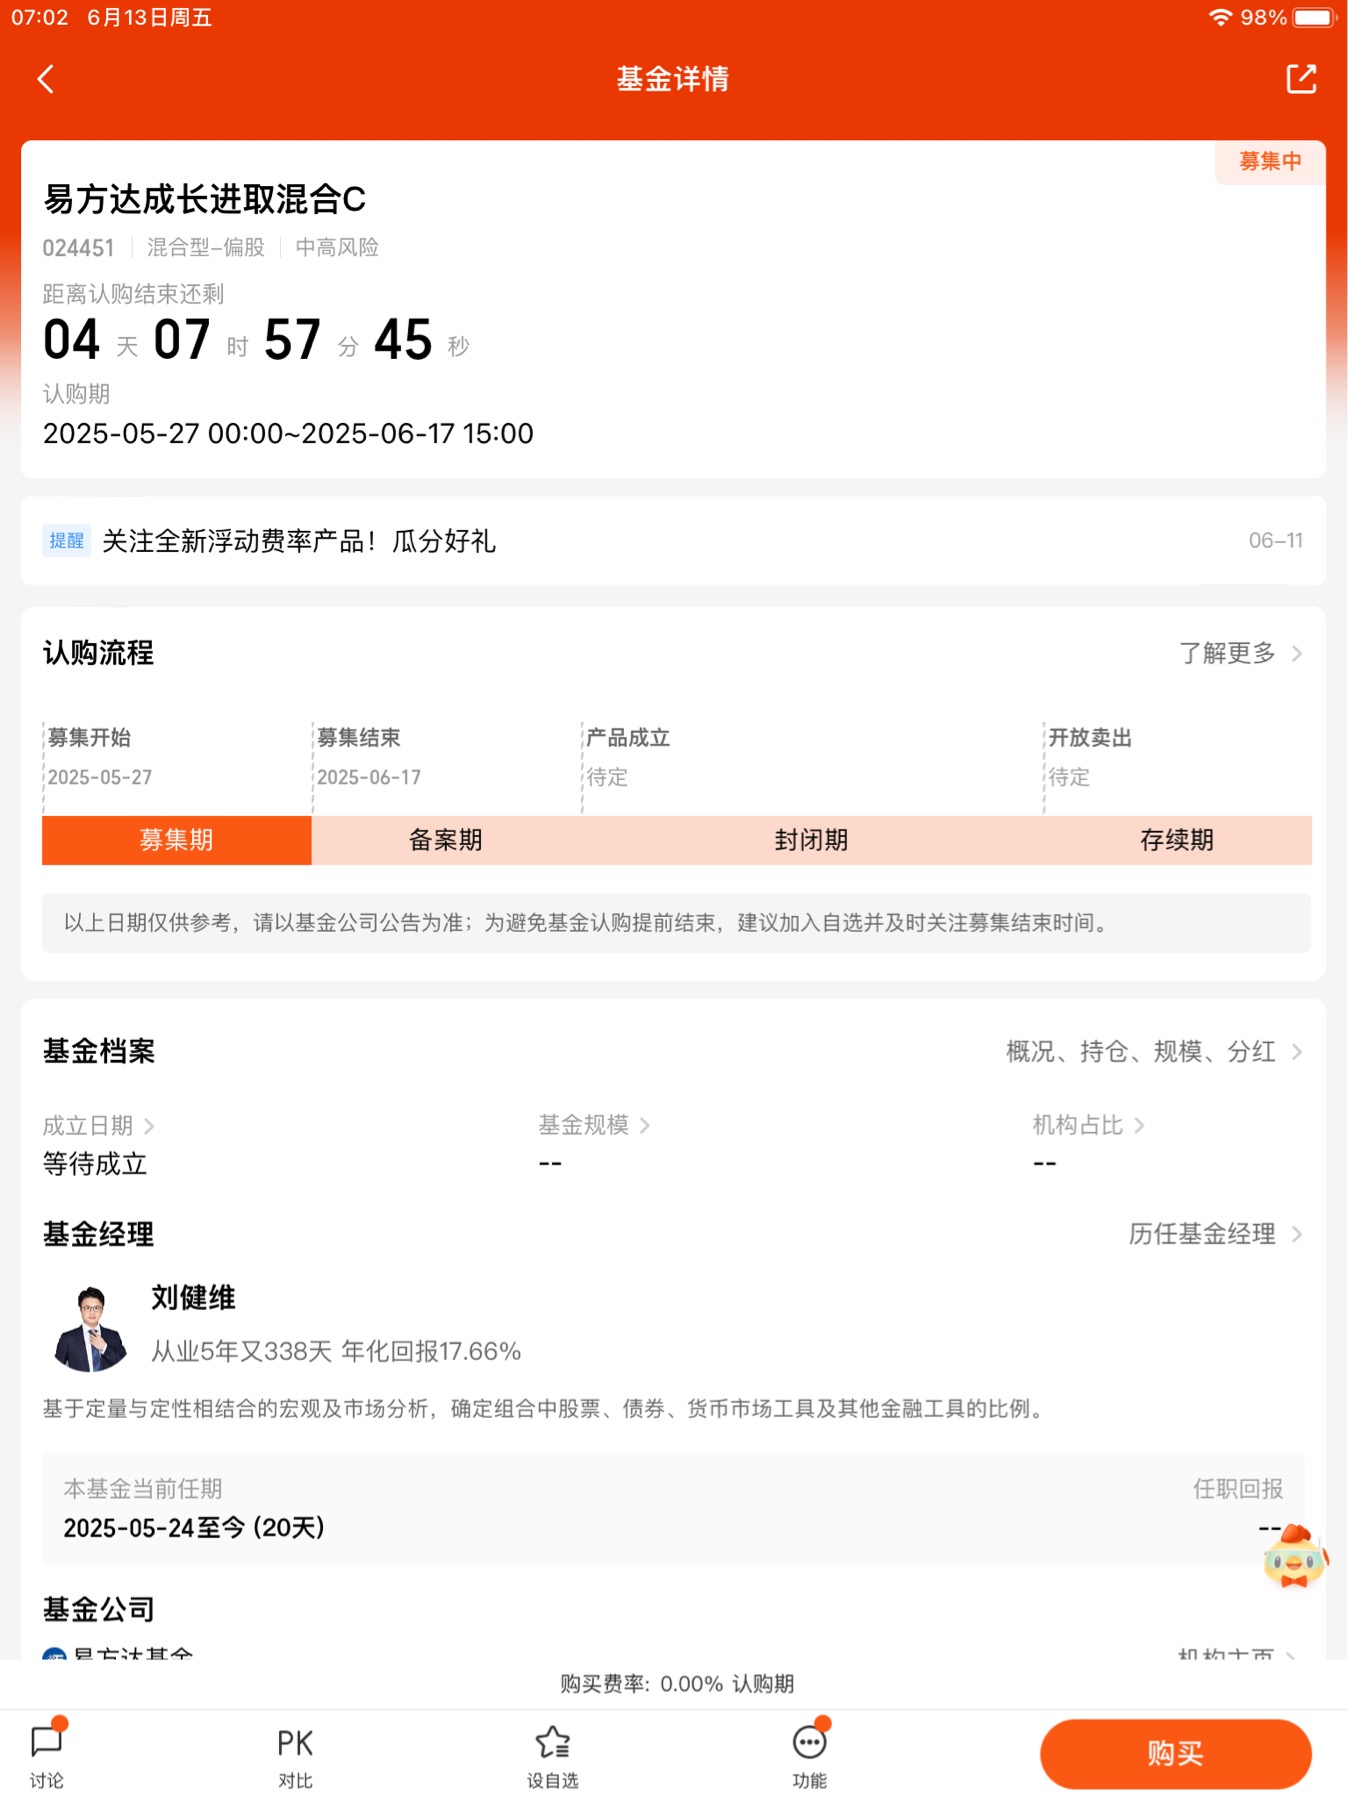Screen dimensions: 1348x1797
Task: Tap fund code 024451
Action: click(x=78, y=248)
